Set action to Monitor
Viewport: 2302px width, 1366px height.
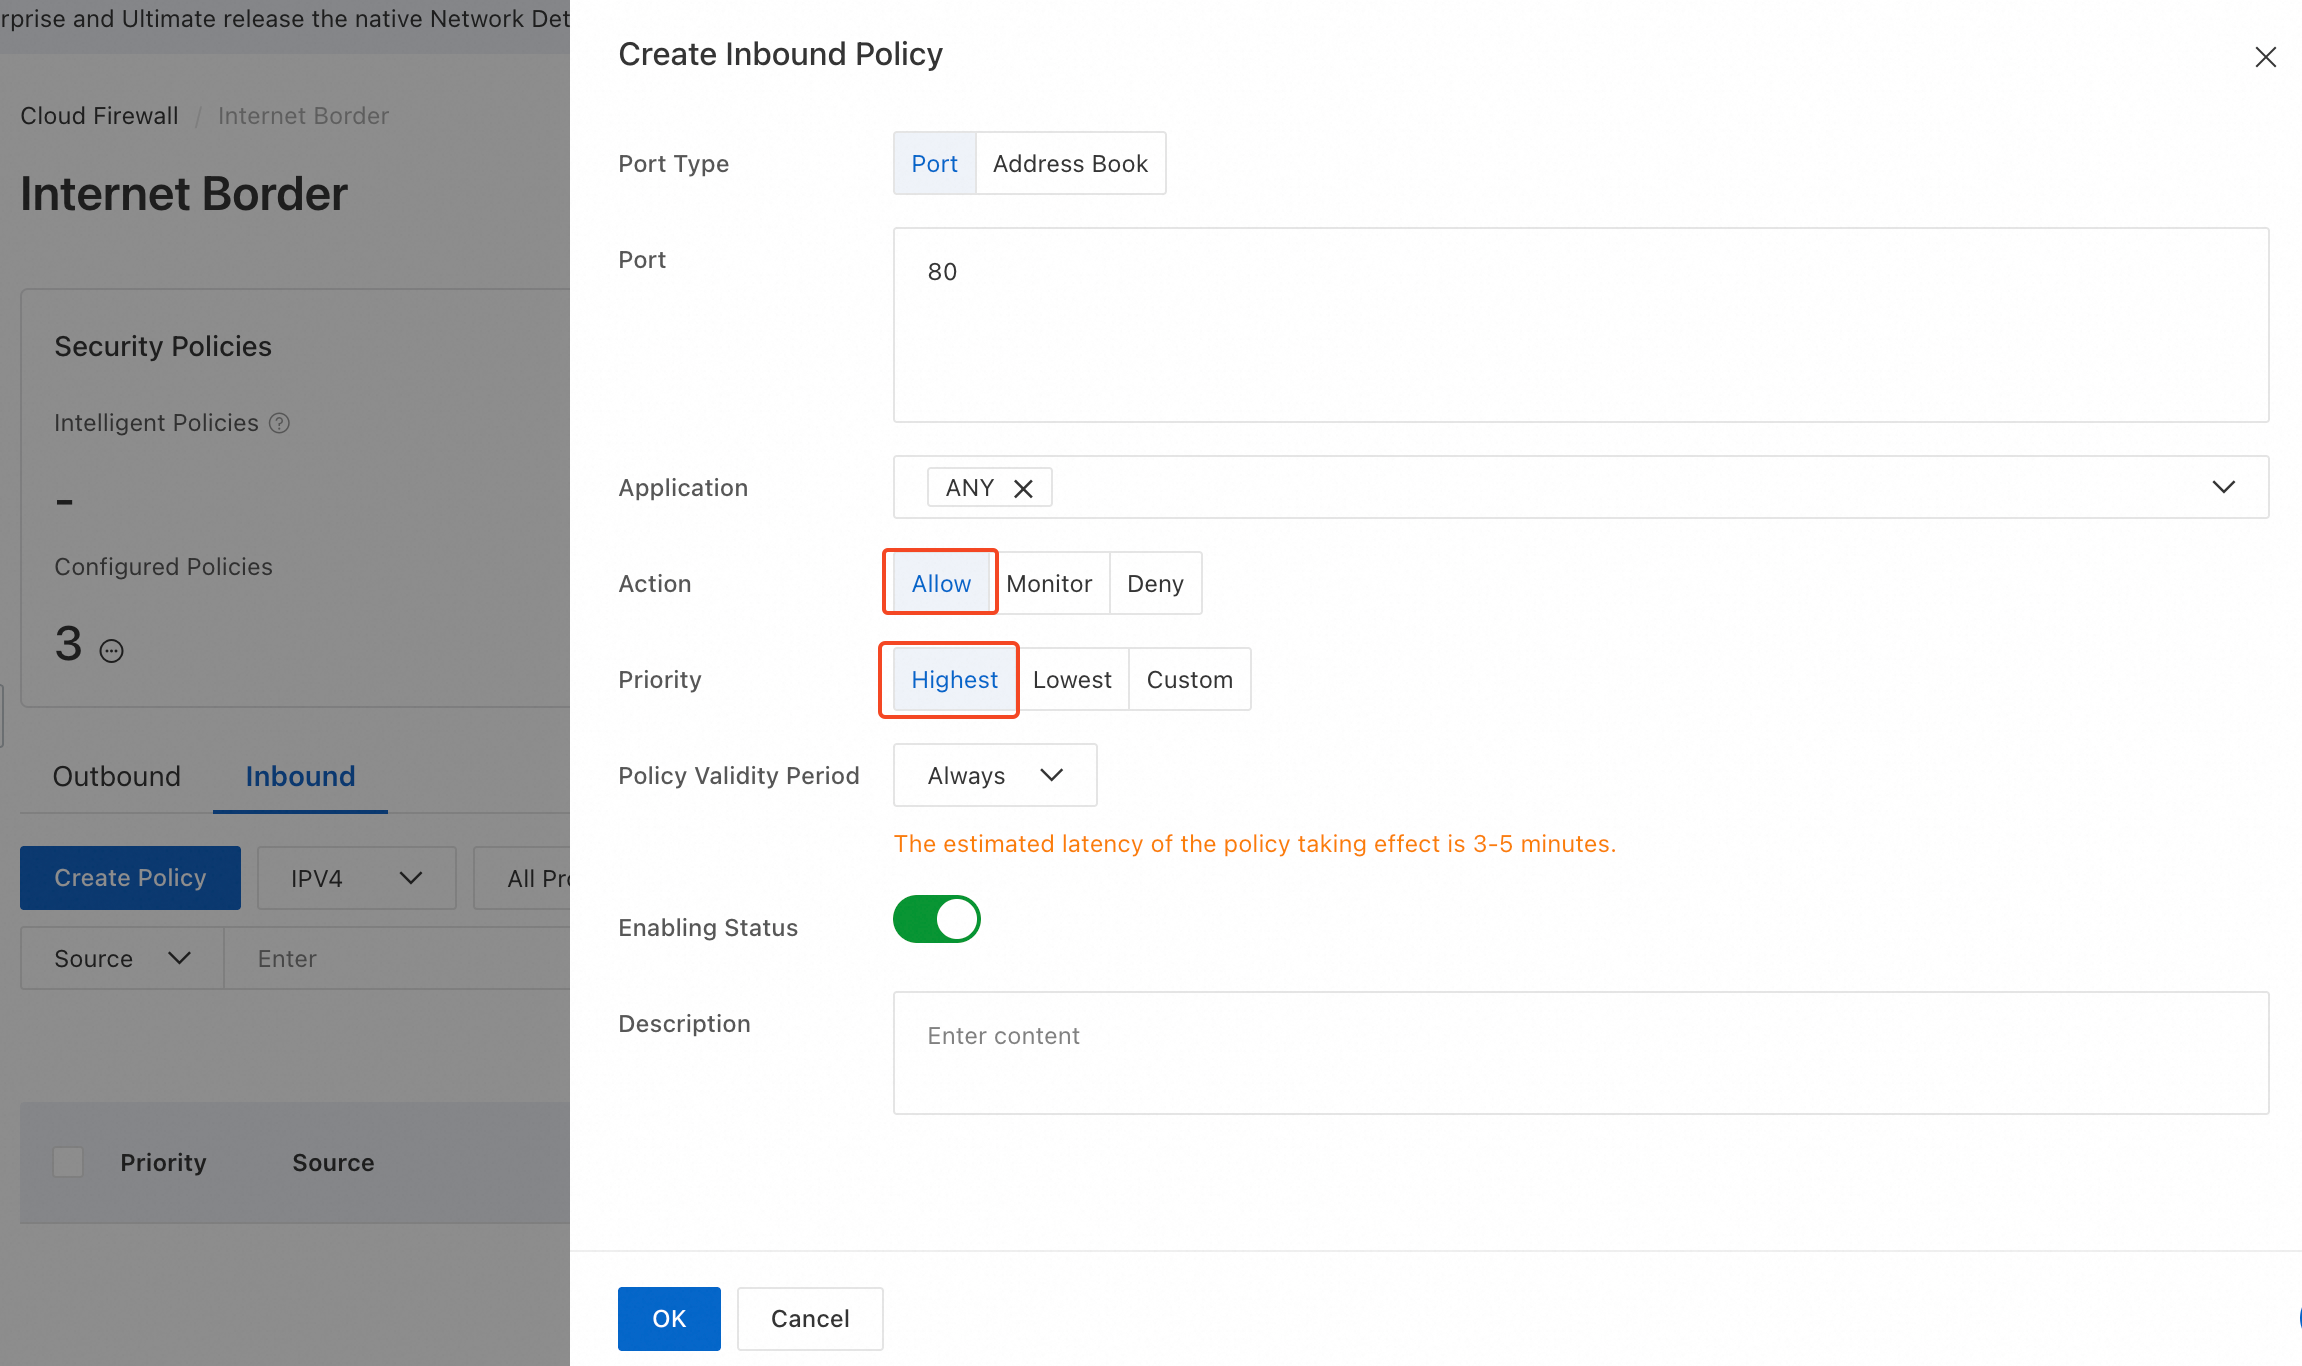coord(1049,583)
